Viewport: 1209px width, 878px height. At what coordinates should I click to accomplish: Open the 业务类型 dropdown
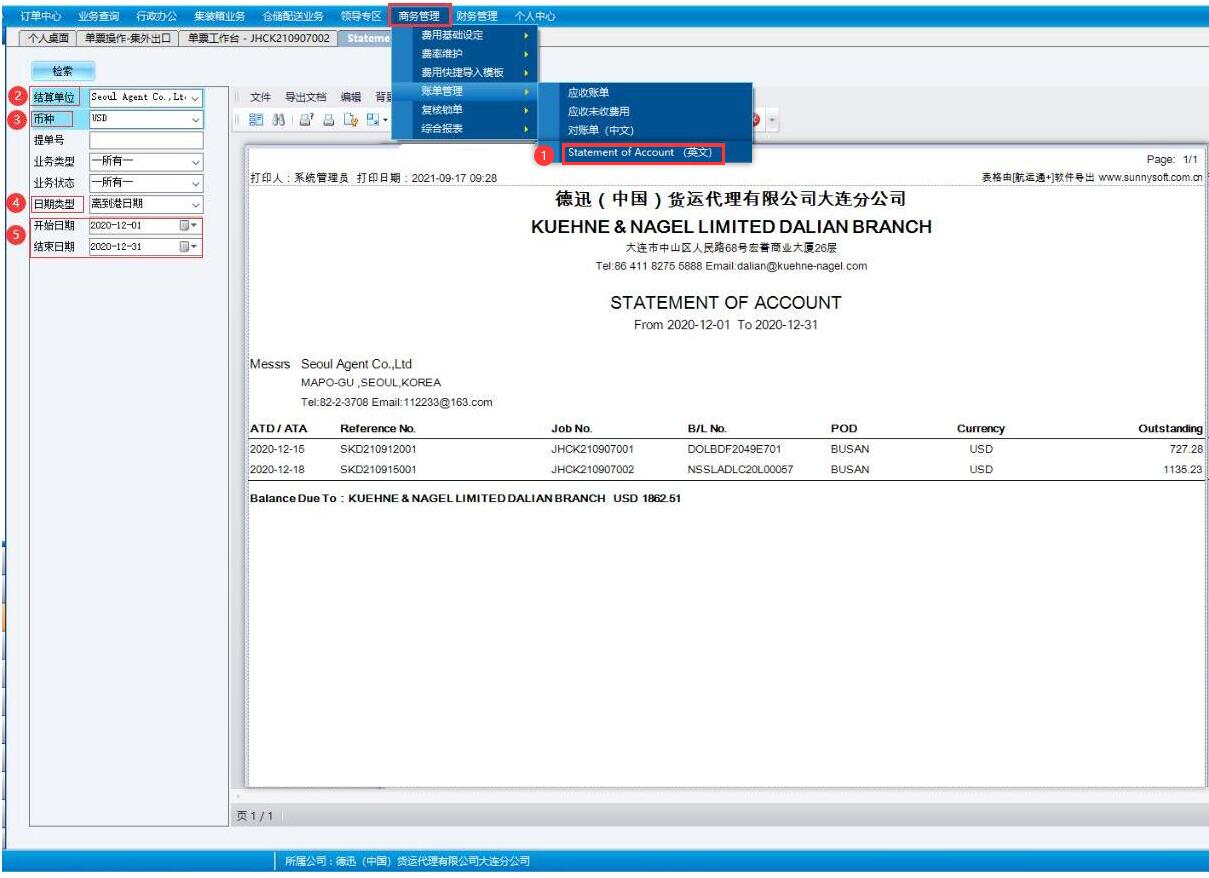click(x=195, y=162)
